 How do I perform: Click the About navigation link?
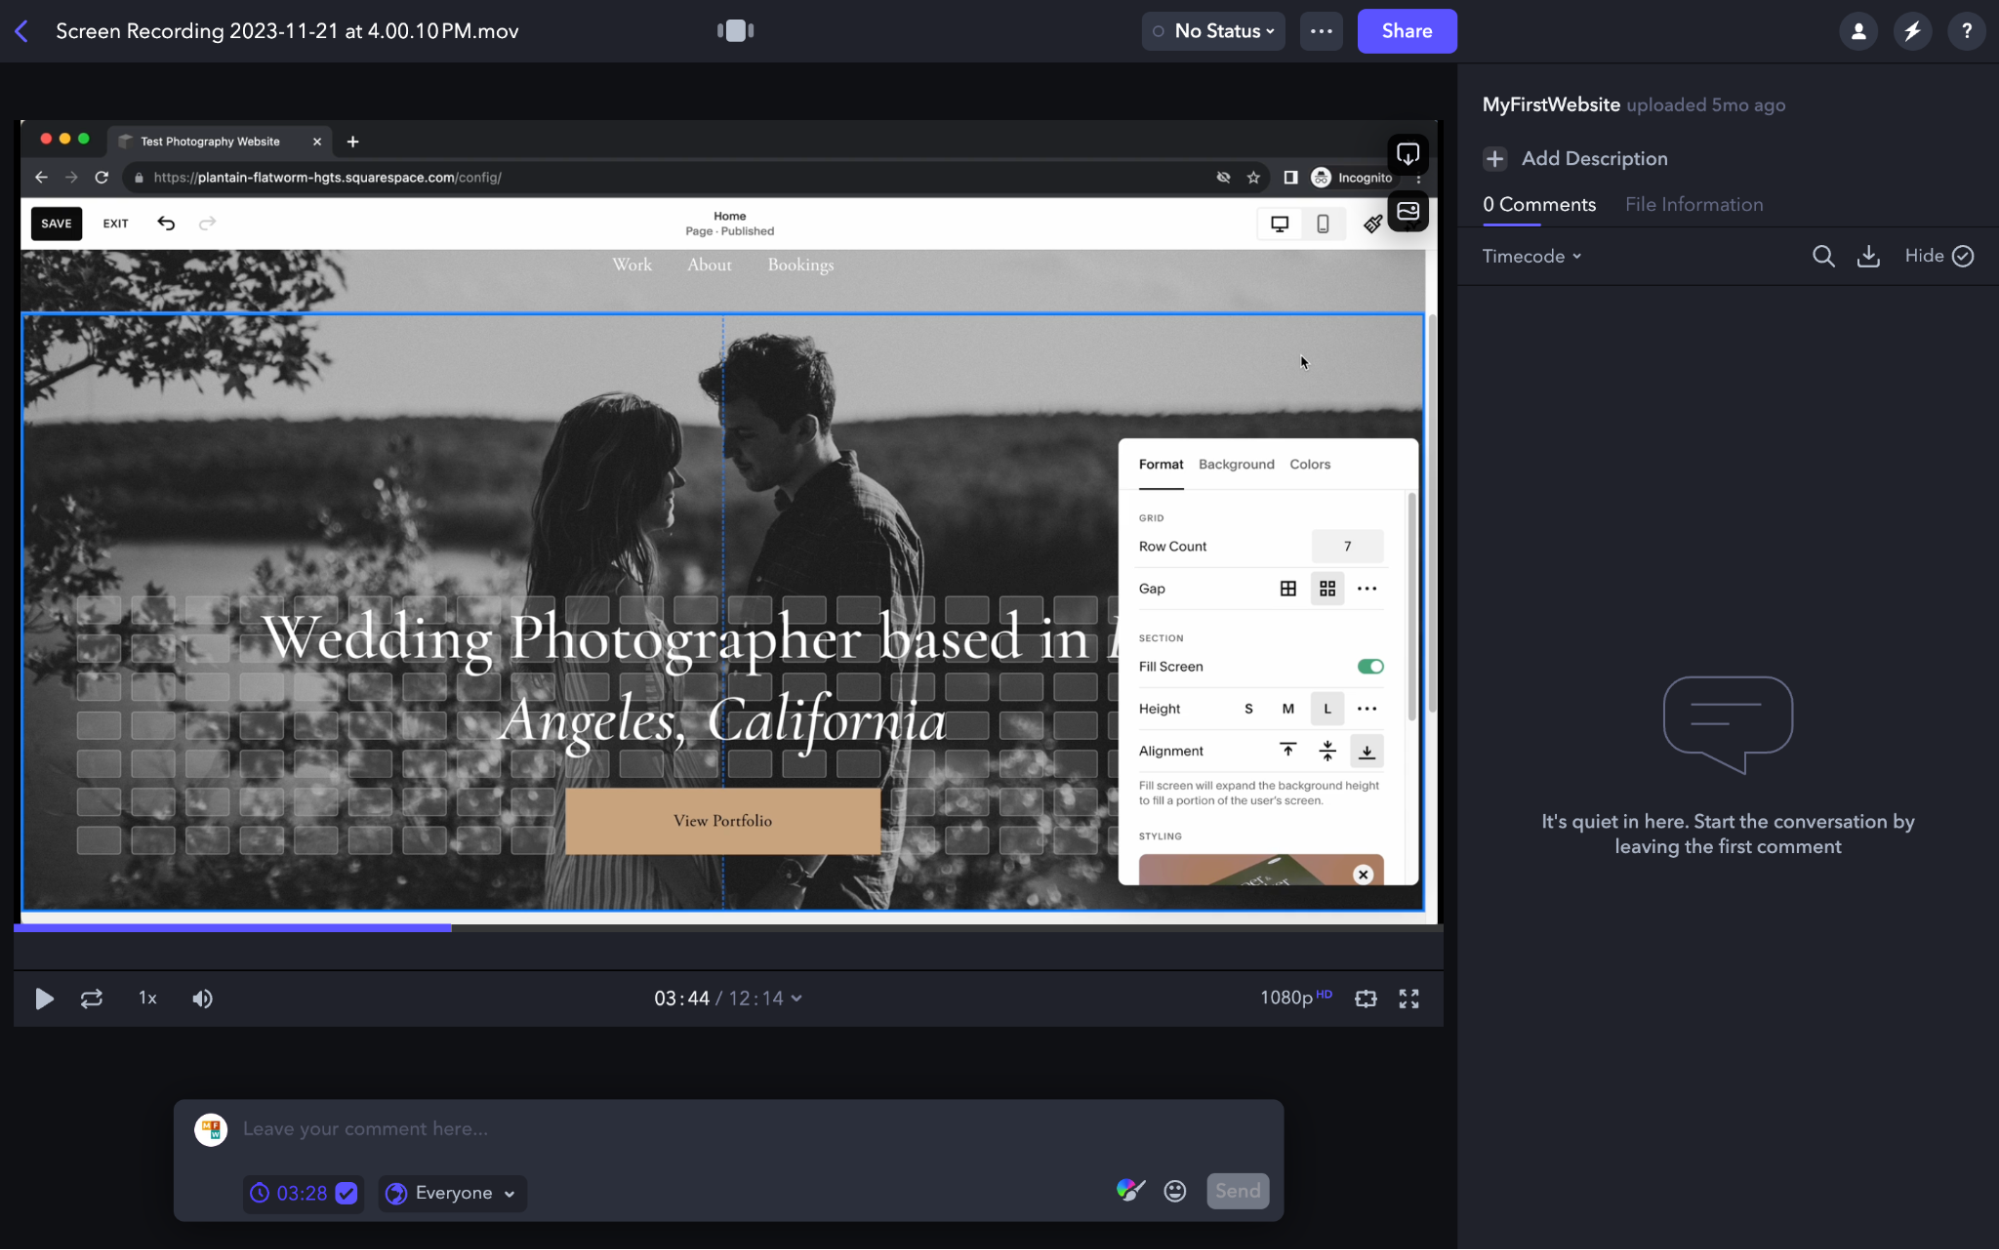click(x=709, y=264)
